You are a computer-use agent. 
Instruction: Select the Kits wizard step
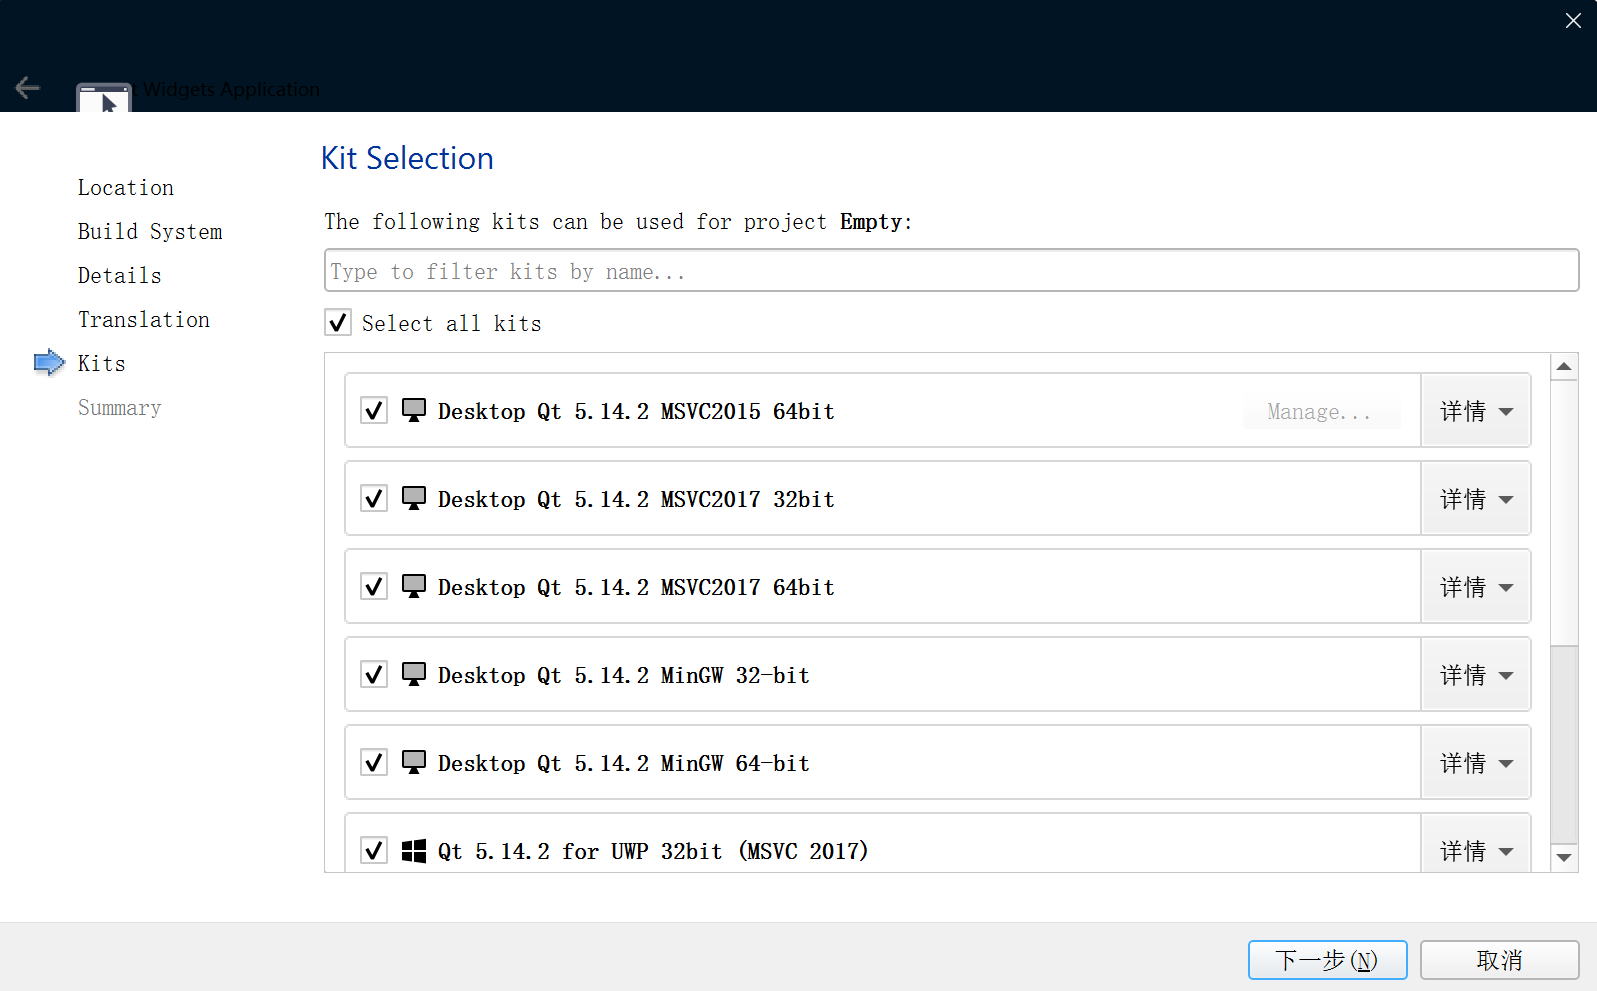102,364
